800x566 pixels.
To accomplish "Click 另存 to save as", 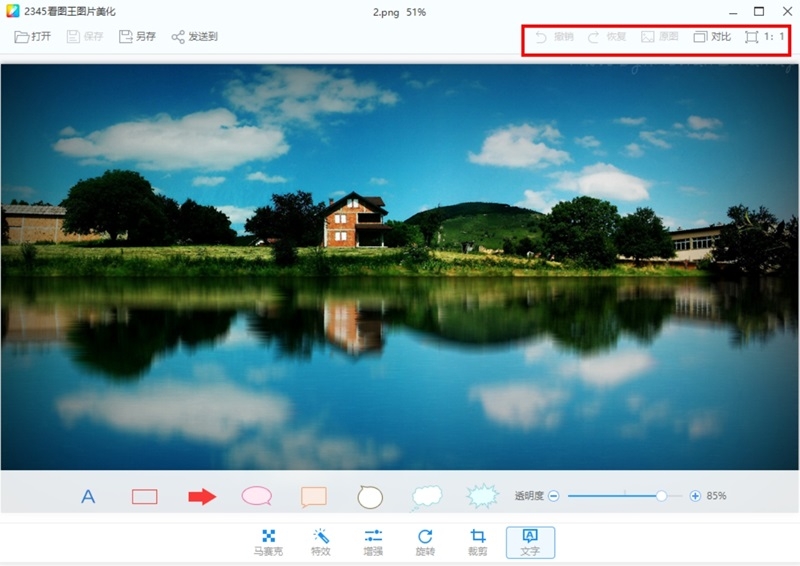I will (x=137, y=37).
